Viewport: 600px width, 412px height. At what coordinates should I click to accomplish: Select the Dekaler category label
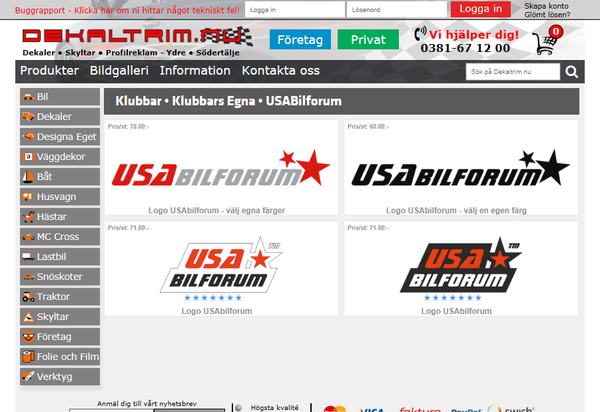click(54, 117)
